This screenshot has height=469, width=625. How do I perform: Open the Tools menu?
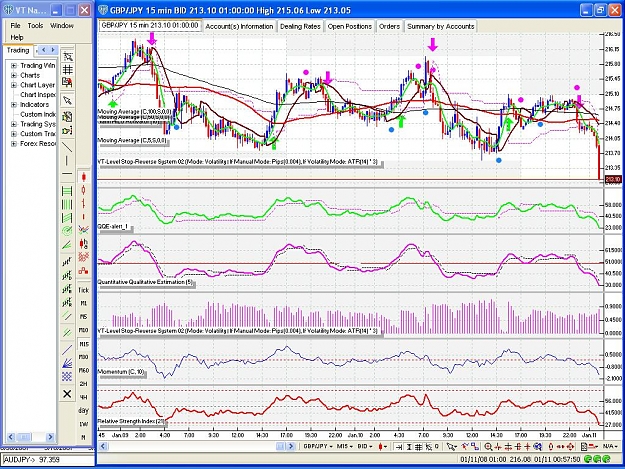click(35, 26)
